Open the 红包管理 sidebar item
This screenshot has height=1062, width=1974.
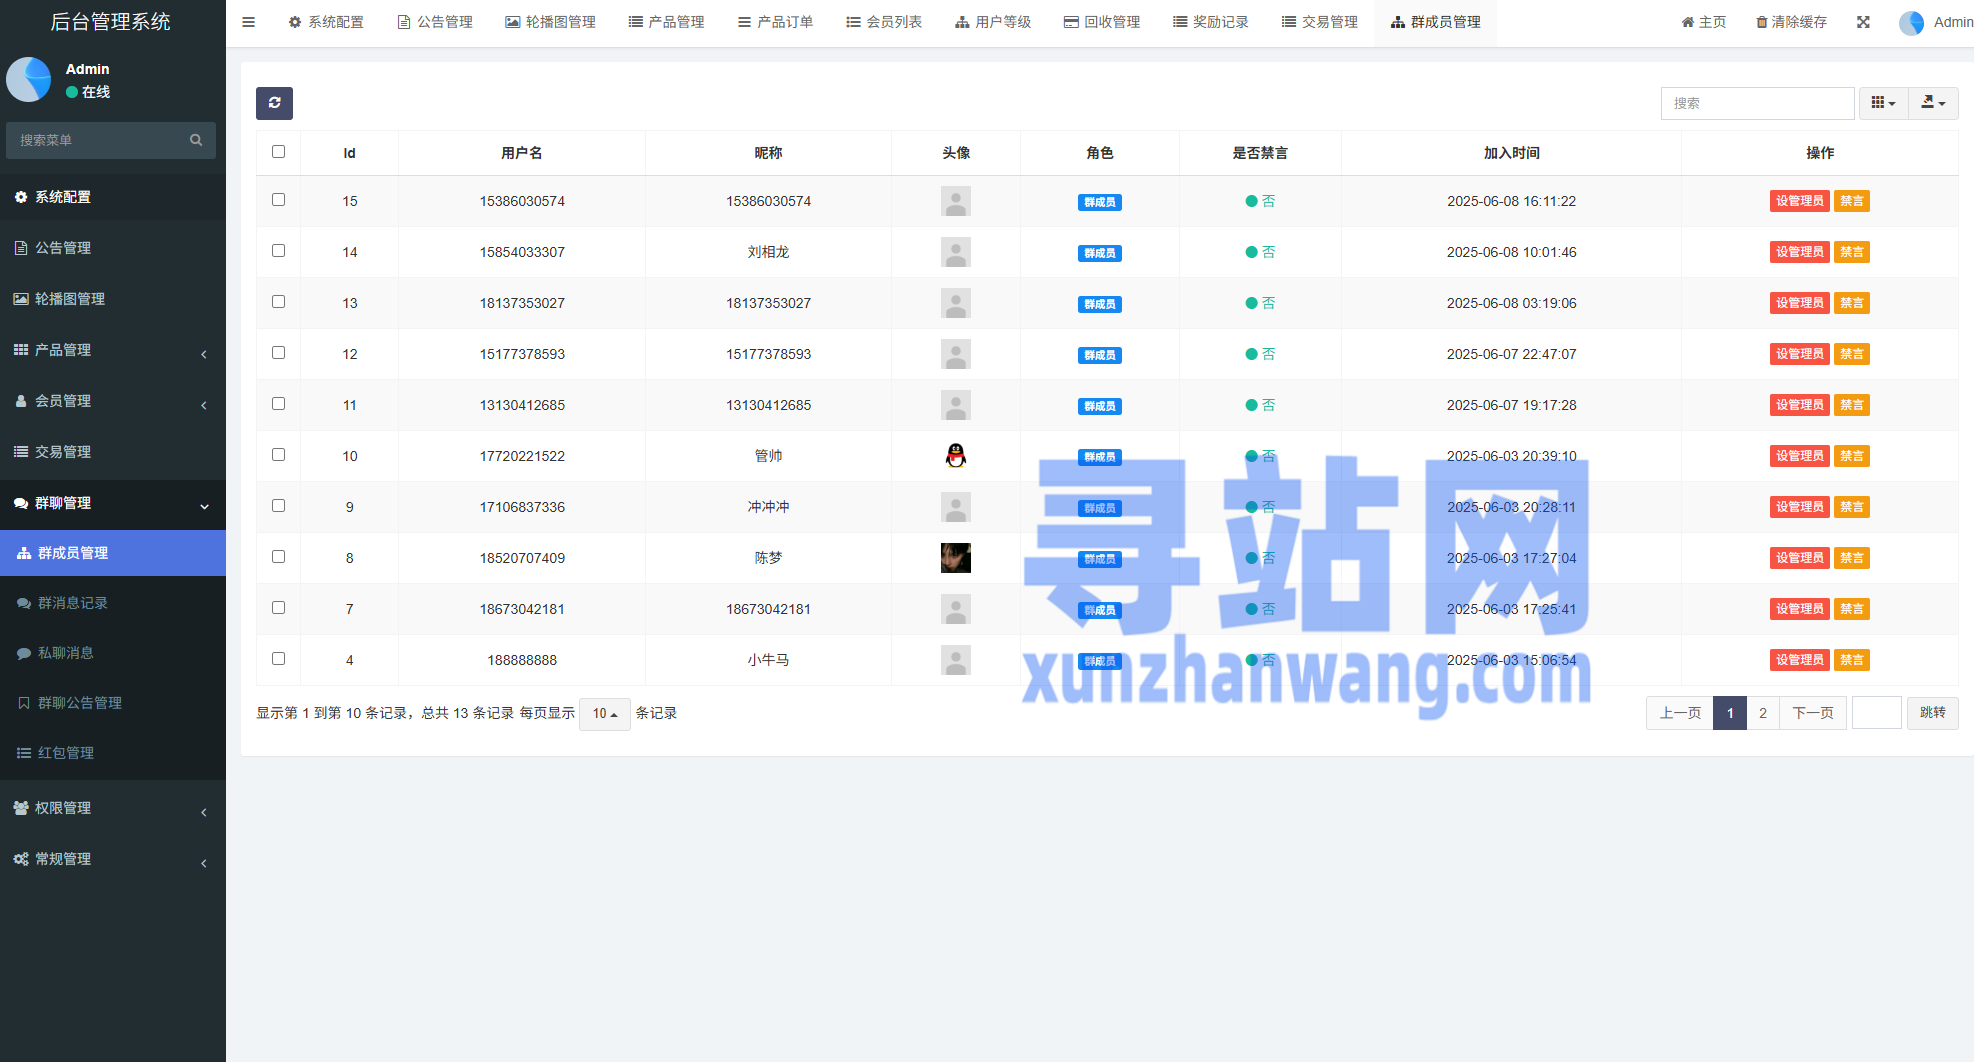tap(66, 753)
